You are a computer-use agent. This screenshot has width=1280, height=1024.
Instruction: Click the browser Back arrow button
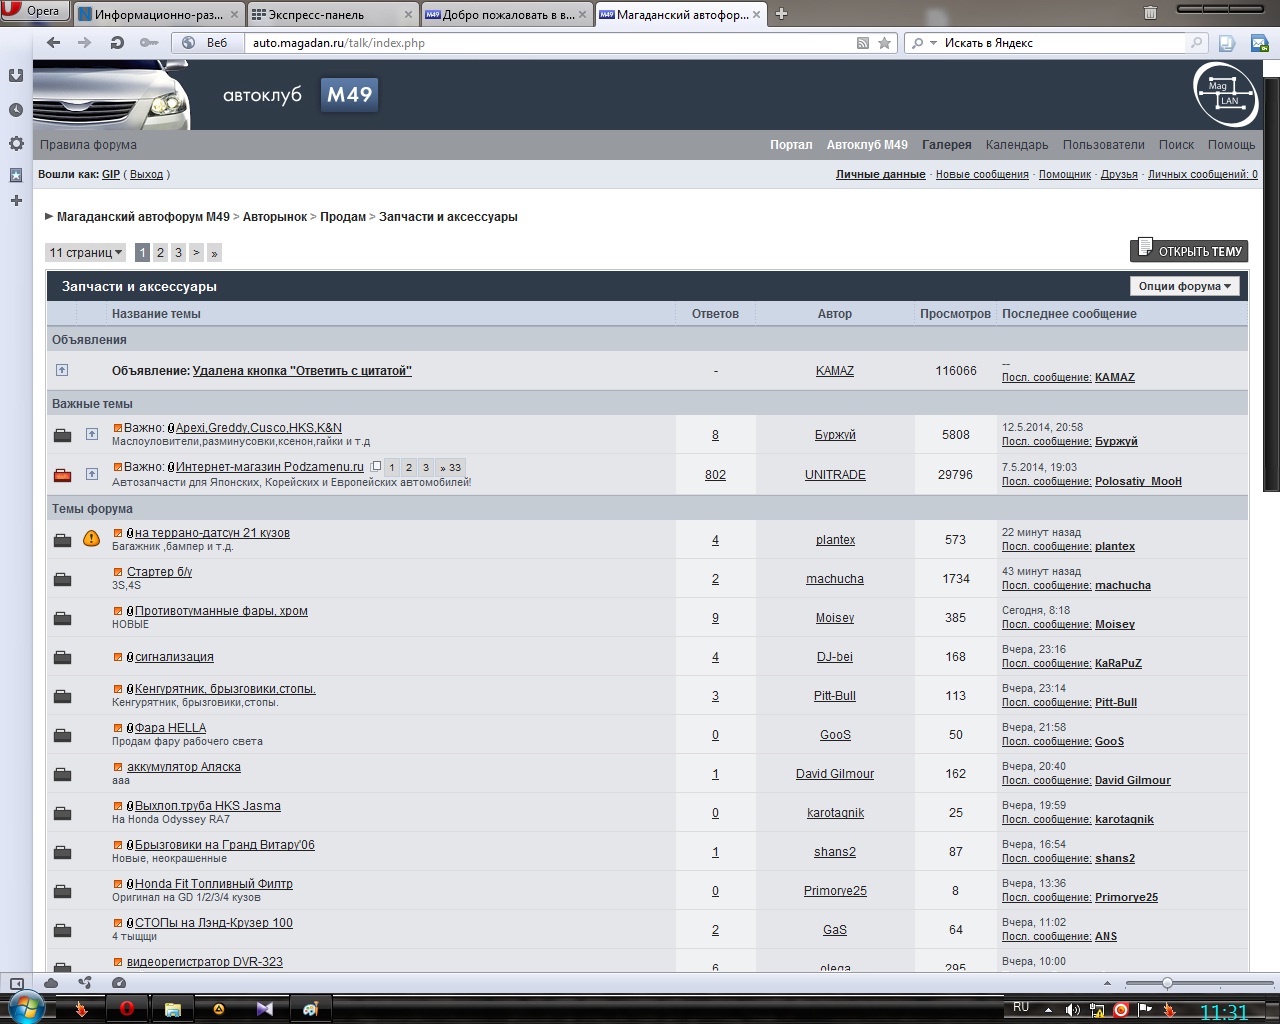[54, 43]
